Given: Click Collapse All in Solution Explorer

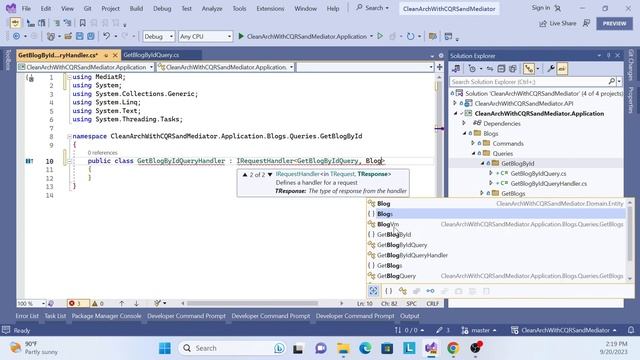Looking at the screenshot, I should (x=501, y=69).
